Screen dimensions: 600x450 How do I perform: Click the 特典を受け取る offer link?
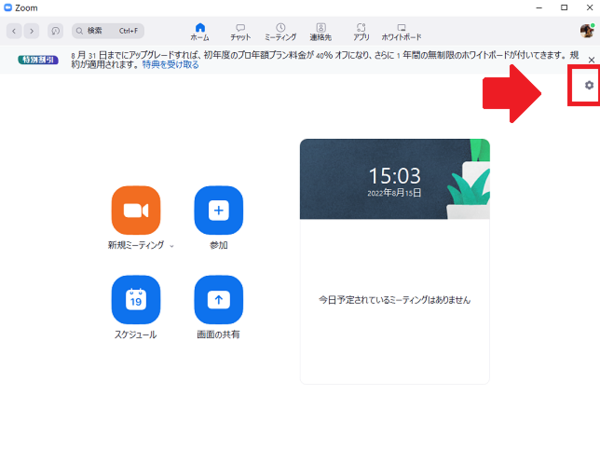(170, 65)
